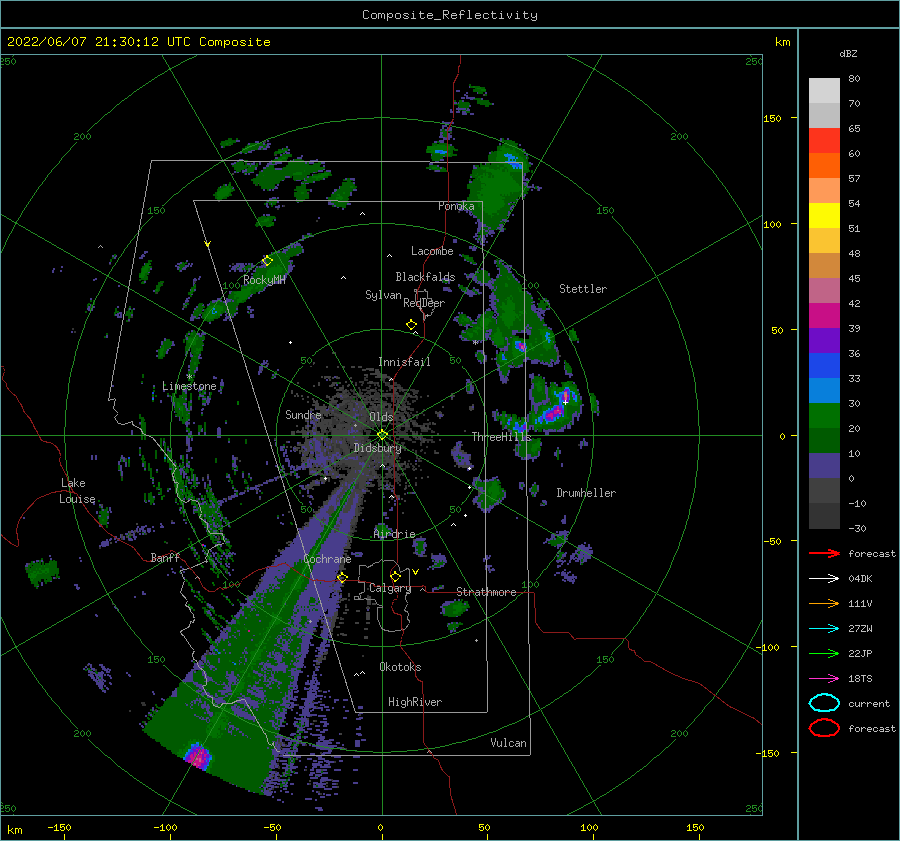Click the km label at bottom-left corner

(x=14, y=830)
